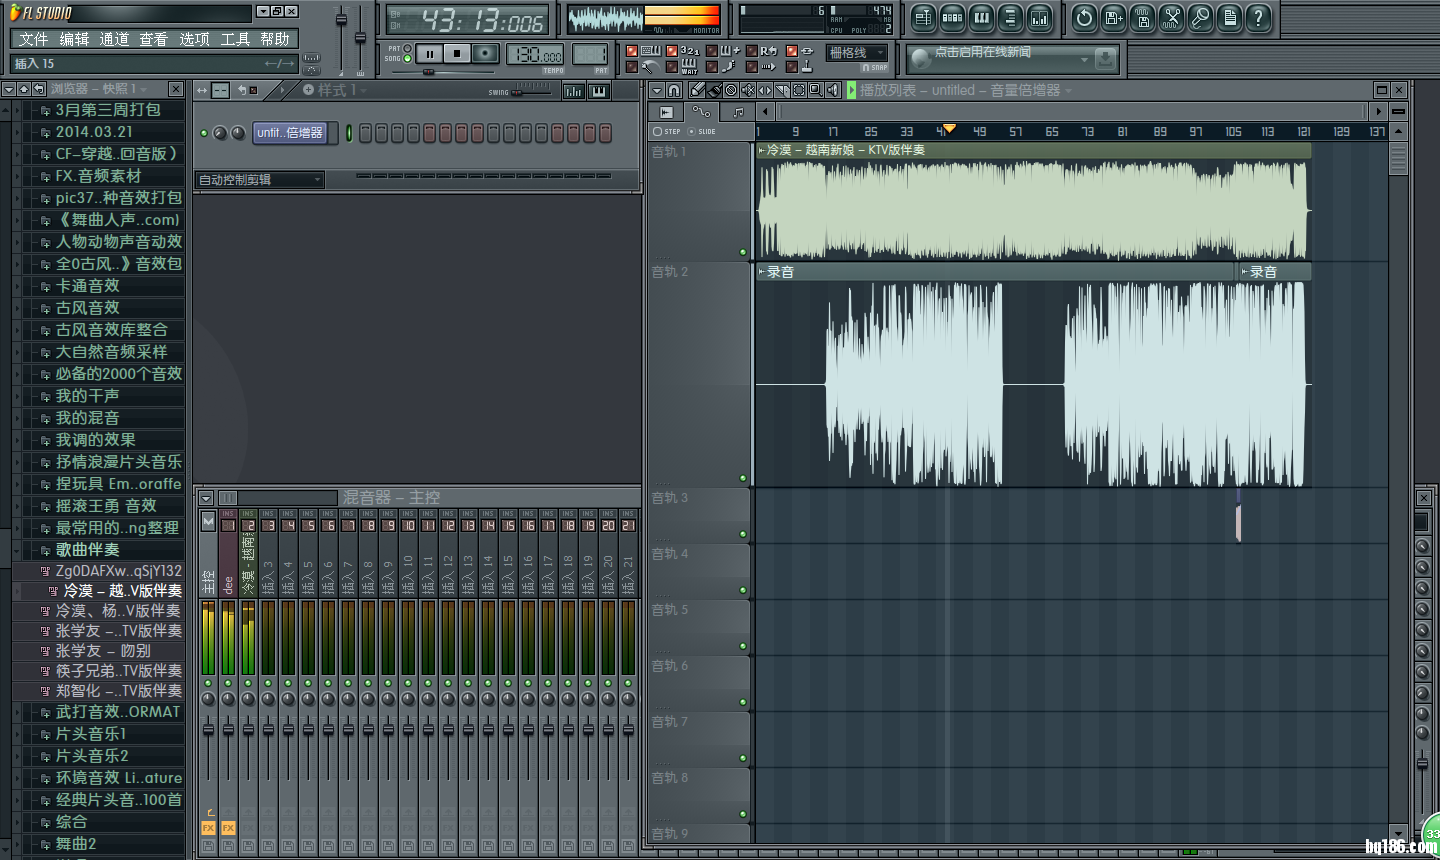Click the undo history circular arrow icon
Image resolution: width=1440 pixels, height=860 pixels.
(x=1084, y=17)
